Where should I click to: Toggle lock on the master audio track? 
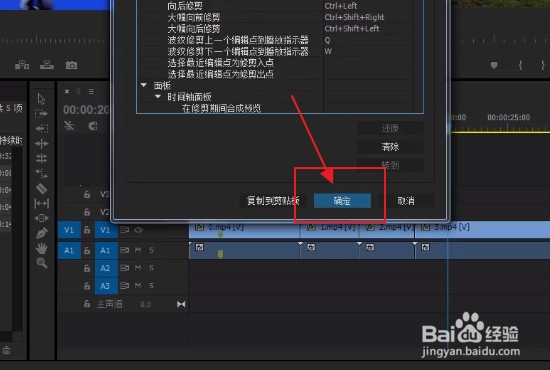coord(87,304)
